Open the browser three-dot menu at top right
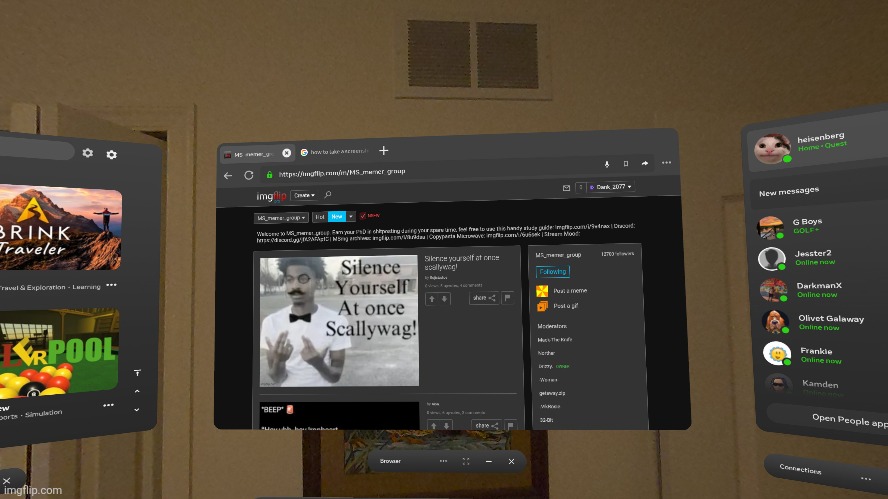 coord(667,163)
